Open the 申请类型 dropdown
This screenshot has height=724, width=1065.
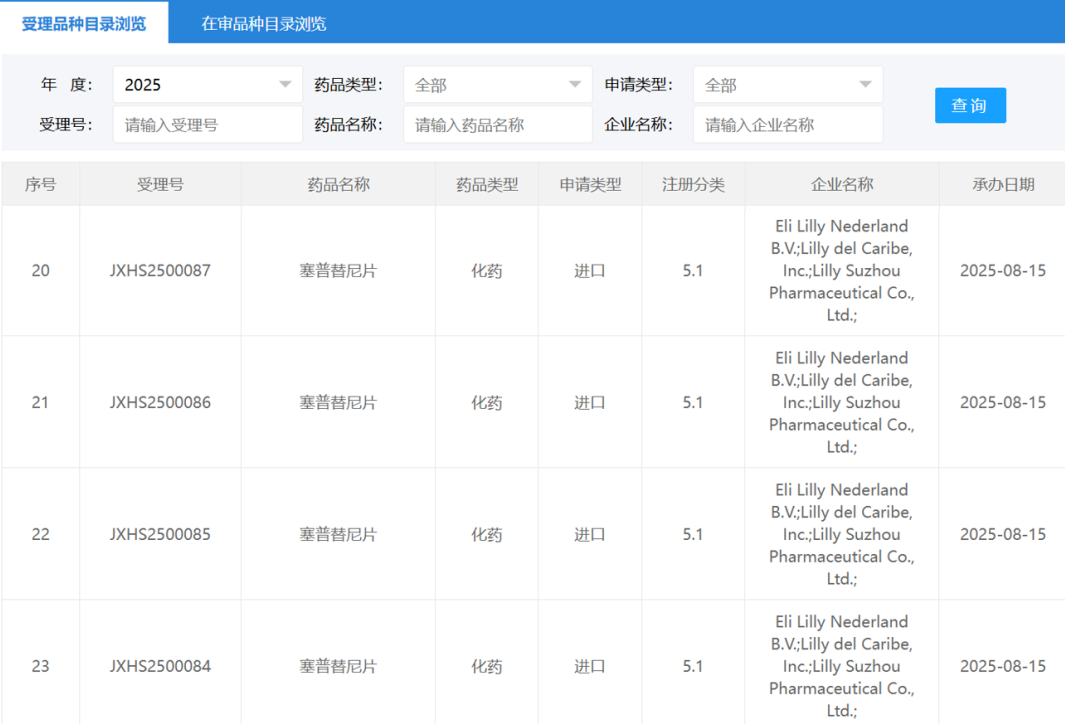click(787, 85)
